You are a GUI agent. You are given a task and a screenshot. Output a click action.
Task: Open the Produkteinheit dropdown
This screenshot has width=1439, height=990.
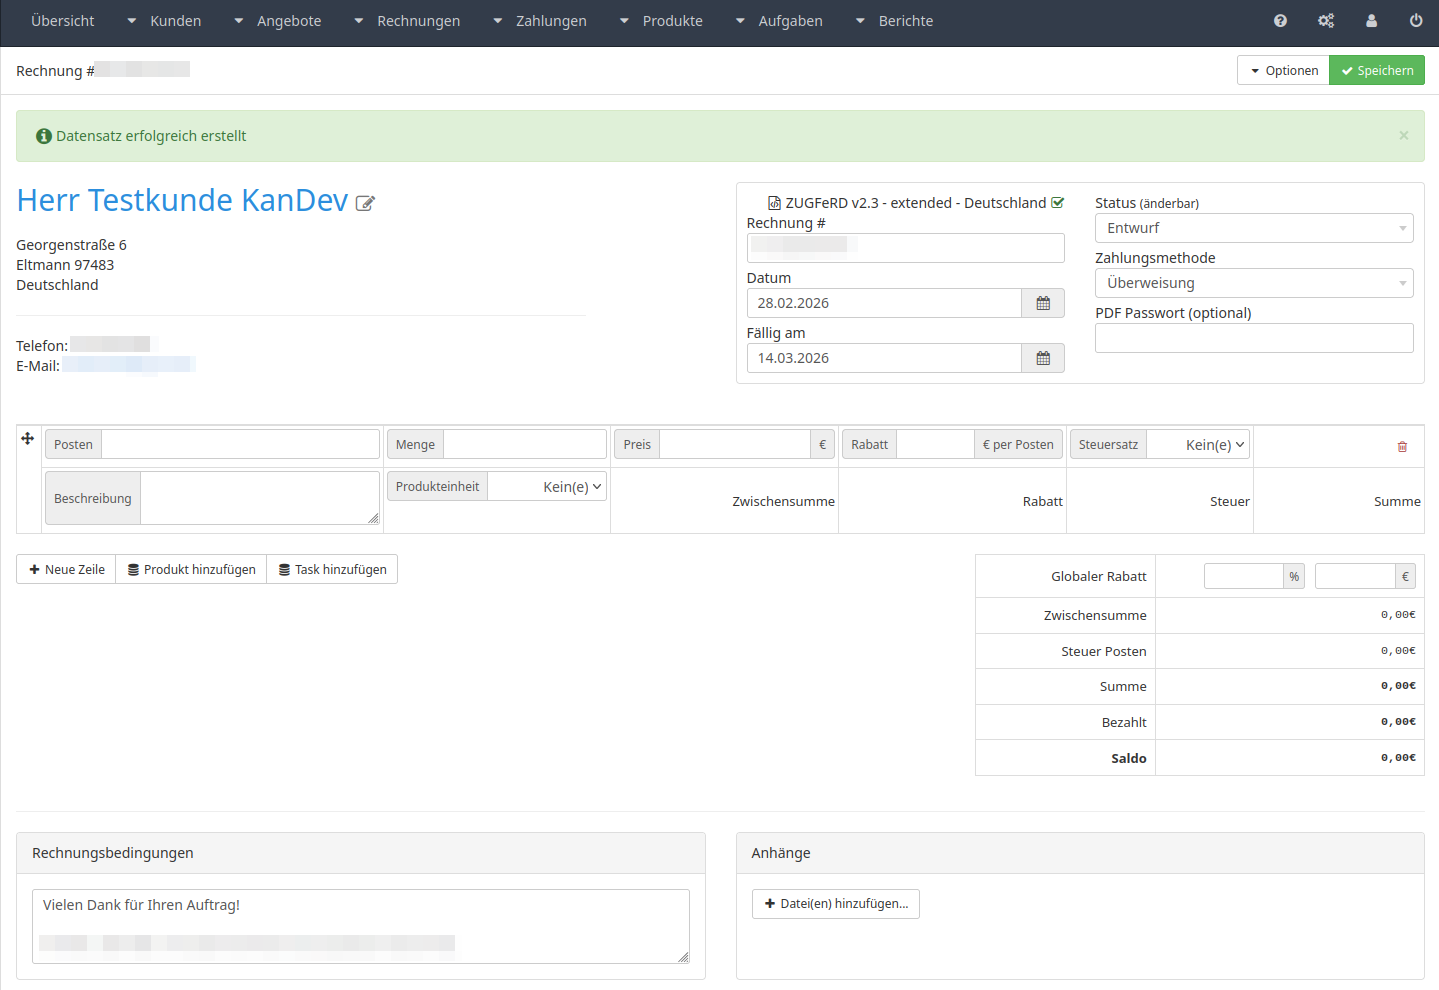(x=547, y=487)
